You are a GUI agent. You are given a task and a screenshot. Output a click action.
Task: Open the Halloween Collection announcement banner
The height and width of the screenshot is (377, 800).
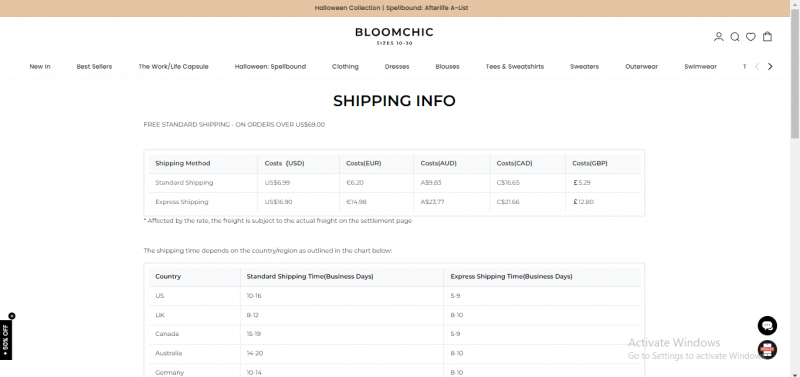coord(391,8)
